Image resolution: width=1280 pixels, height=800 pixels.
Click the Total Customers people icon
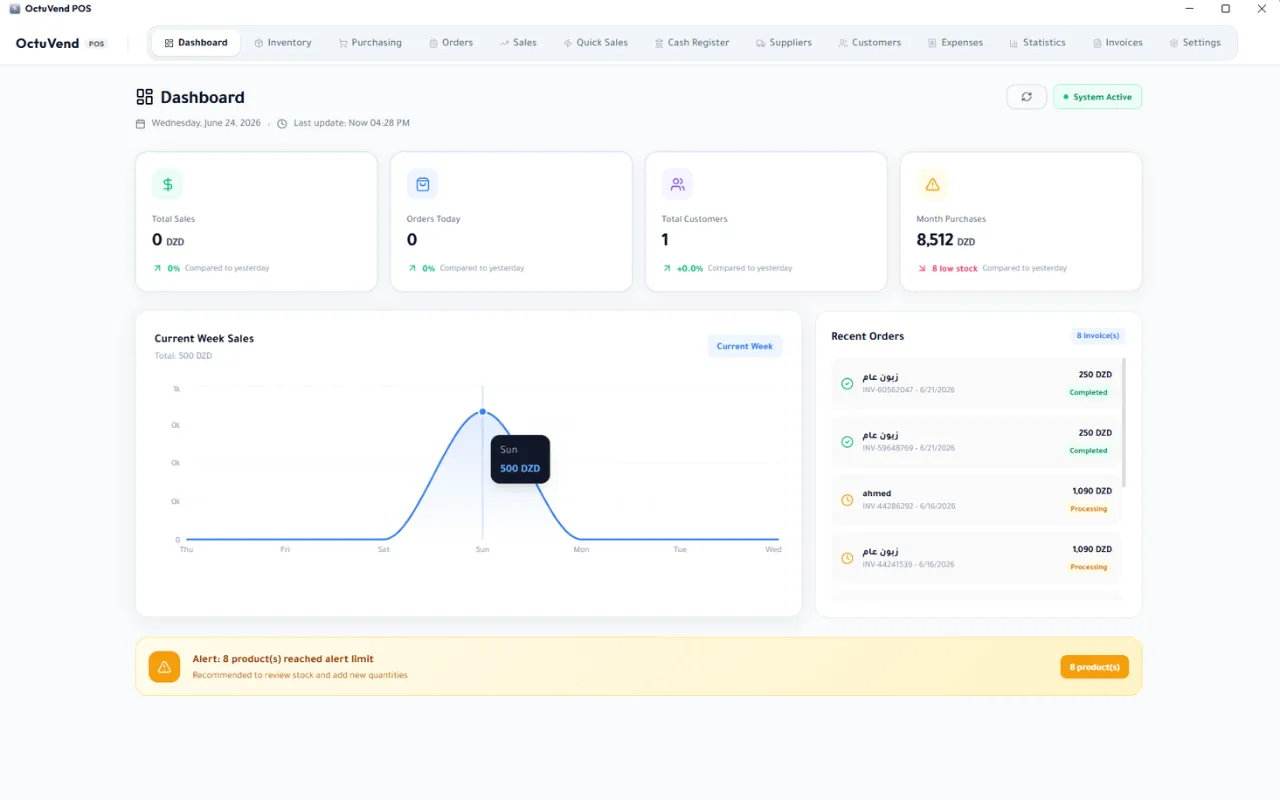pyautogui.click(x=677, y=184)
